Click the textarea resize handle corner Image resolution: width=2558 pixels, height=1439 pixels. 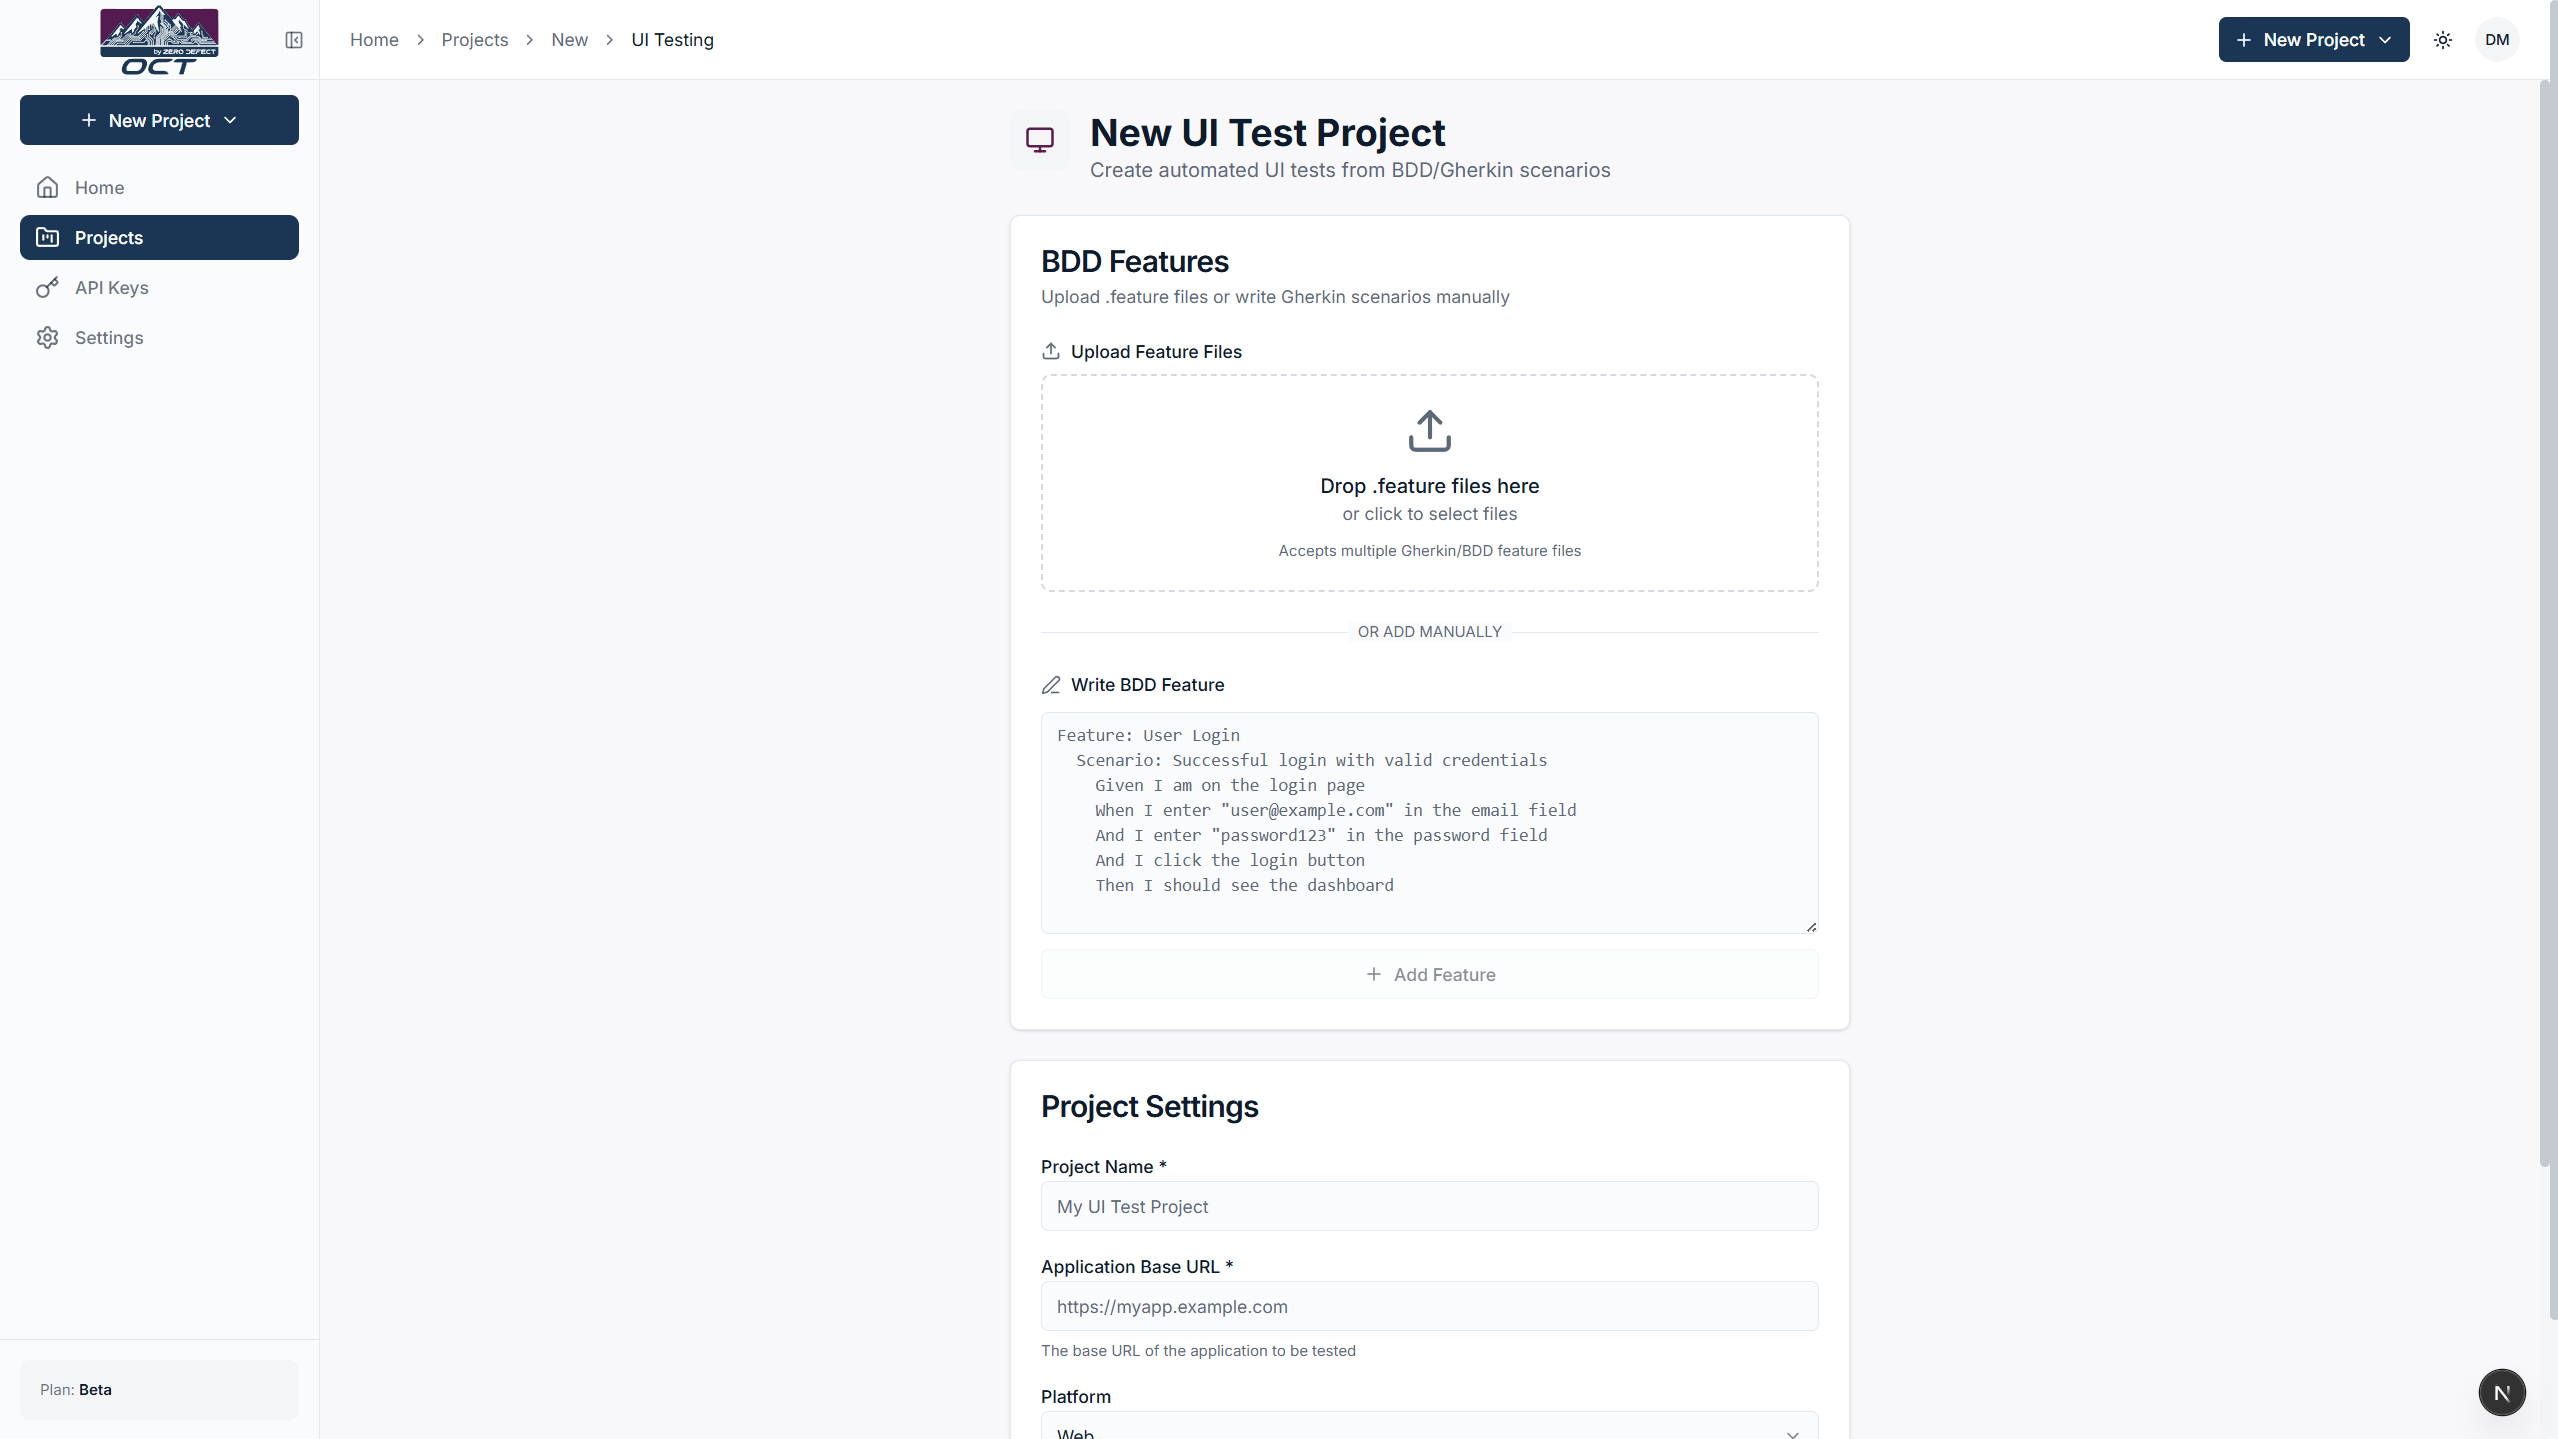[x=1811, y=927]
